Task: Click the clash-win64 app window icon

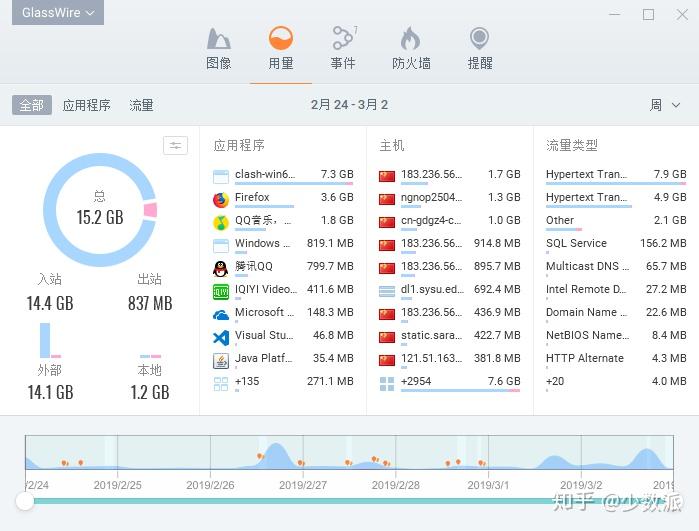Action: click(221, 177)
